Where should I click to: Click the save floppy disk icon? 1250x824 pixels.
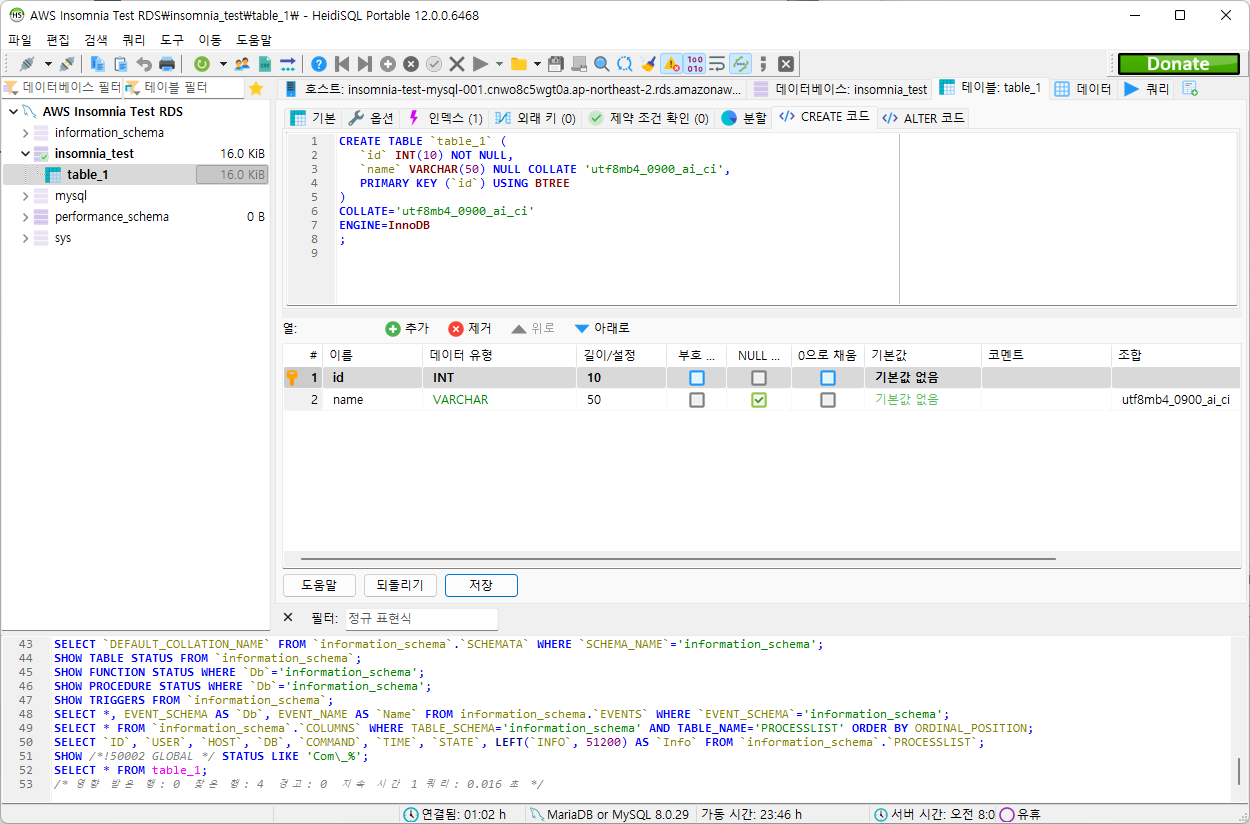click(556, 64)
